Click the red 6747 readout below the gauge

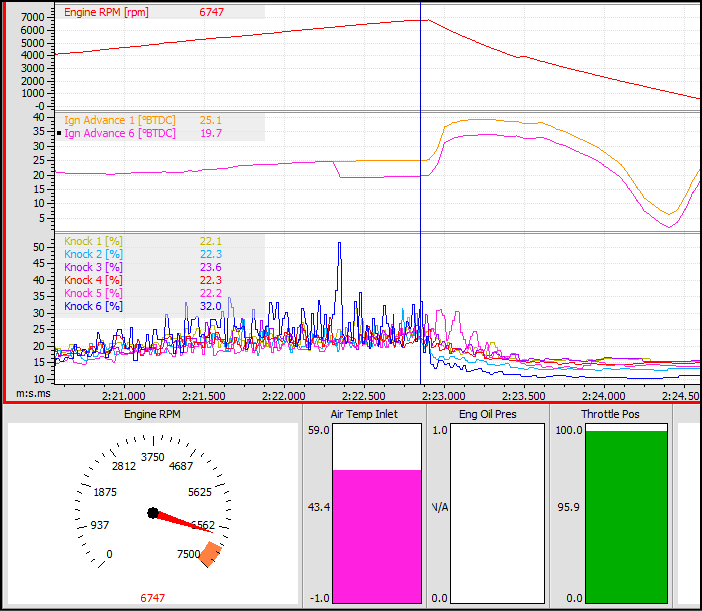click(153, 598)
